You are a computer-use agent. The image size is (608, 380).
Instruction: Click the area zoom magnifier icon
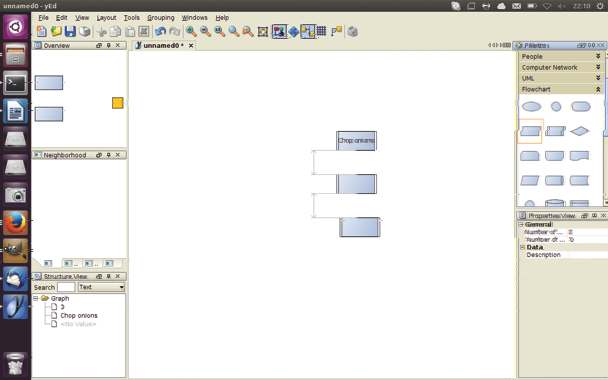[248, 31]
